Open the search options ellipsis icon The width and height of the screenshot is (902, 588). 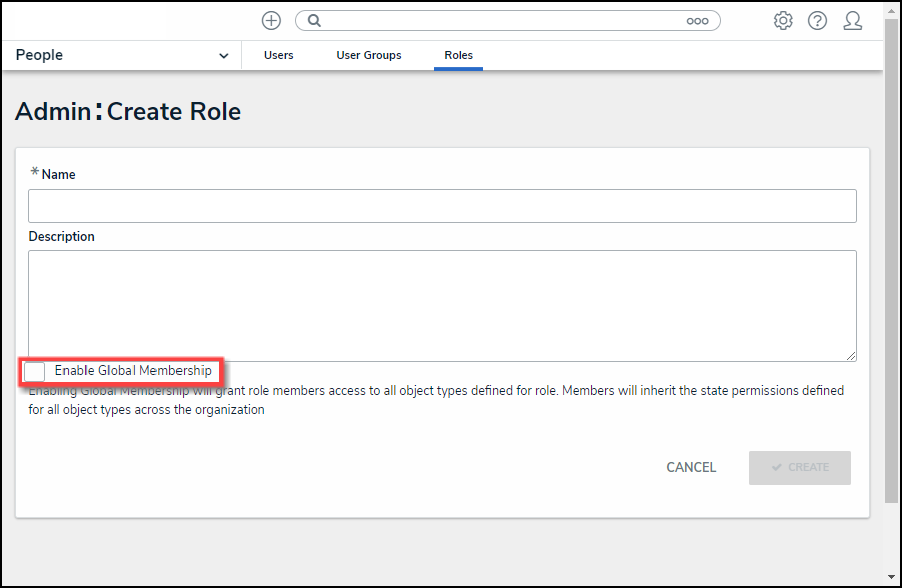coord(697,21)
